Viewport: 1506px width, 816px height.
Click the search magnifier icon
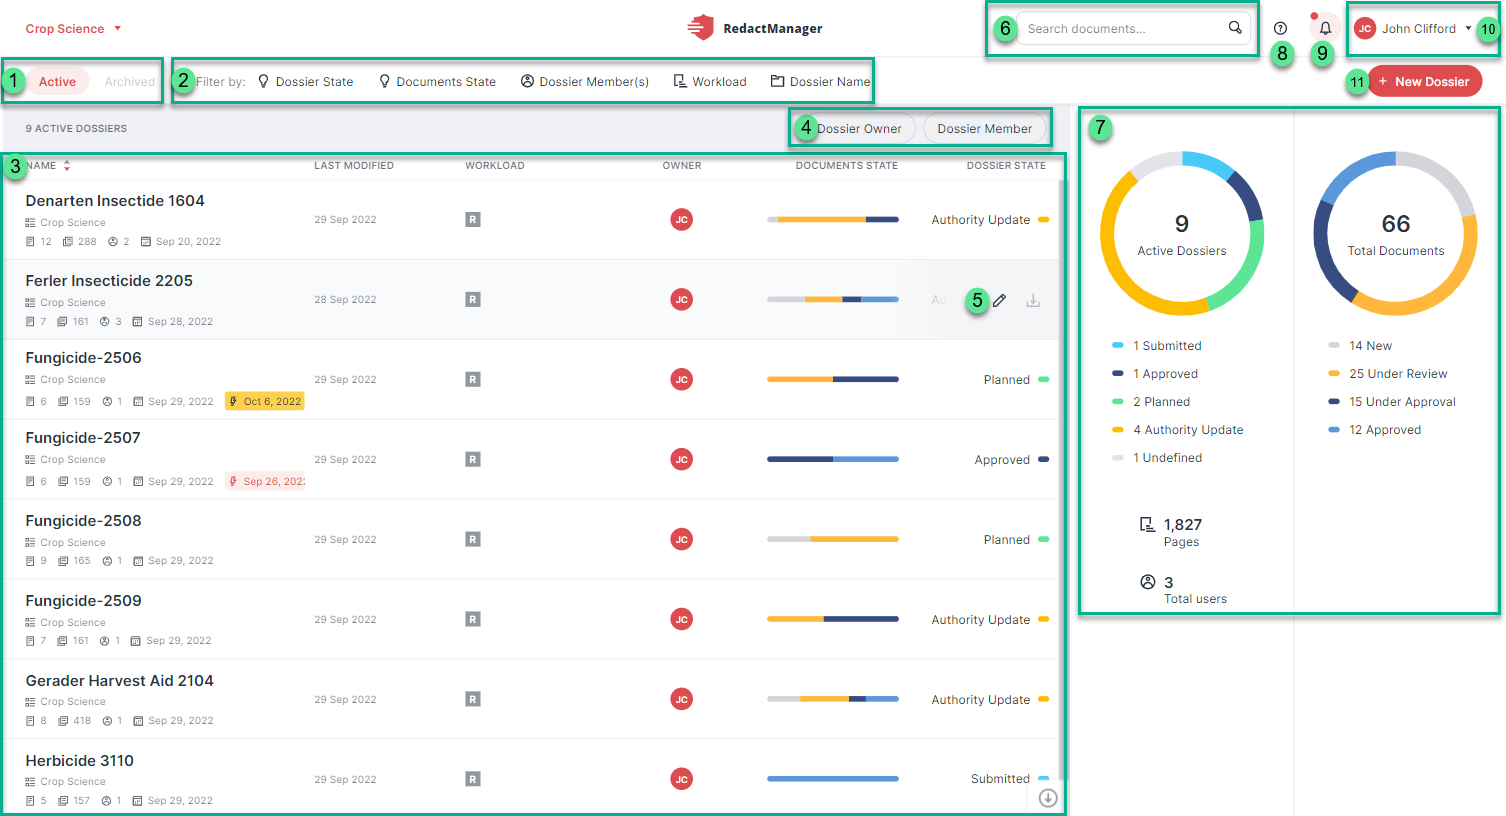[x=1235, y=28]
